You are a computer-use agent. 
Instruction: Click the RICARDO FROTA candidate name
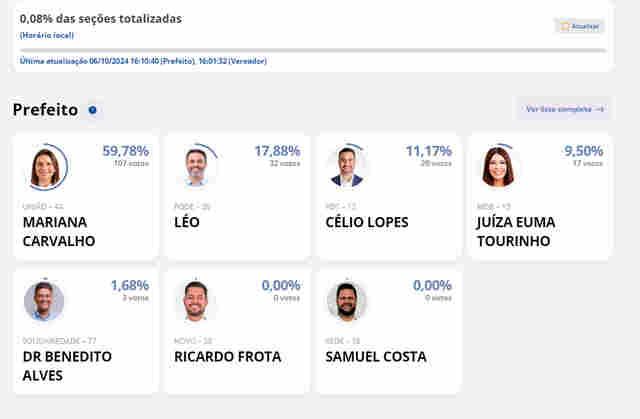pos(228,357)
